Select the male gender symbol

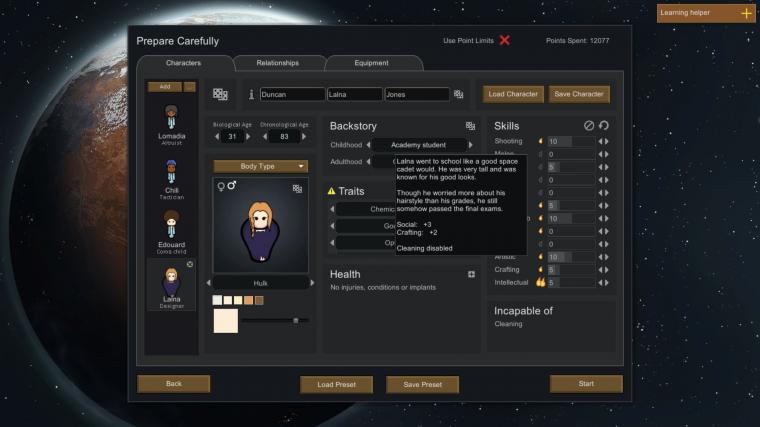tap(232, 185)
